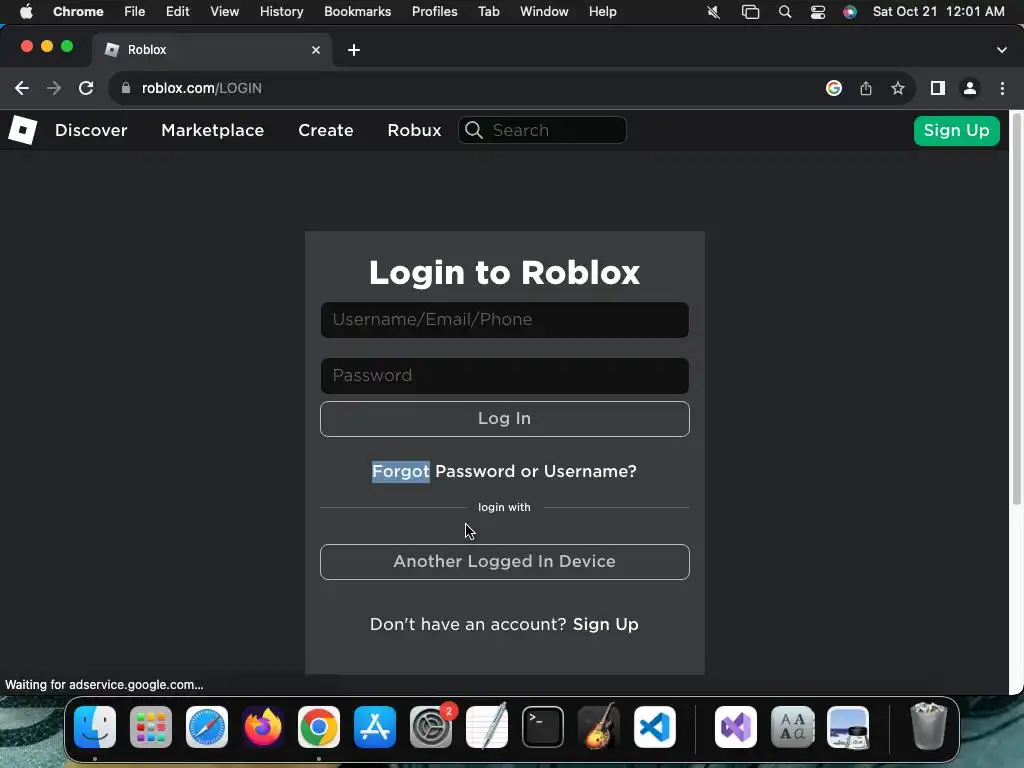Focus the Username/Email/Phone field

505,320
